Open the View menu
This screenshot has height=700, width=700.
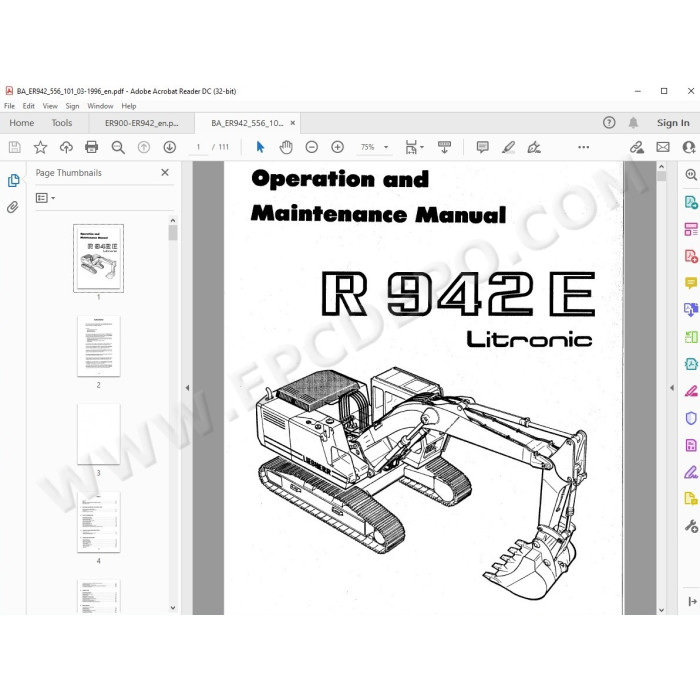tap(50, 106)
